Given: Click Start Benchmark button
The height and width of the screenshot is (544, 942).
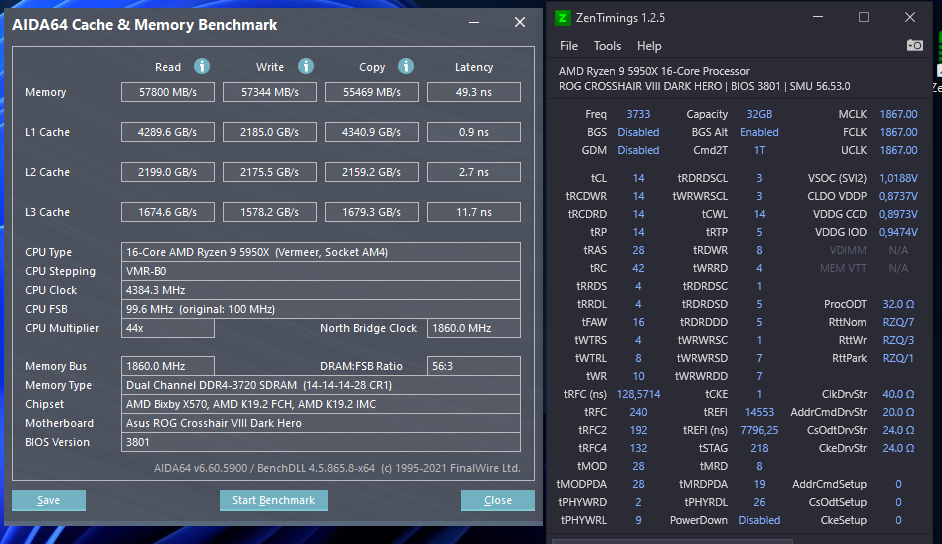Looking at the screenshot, I should pyautogui.click(x=273, y=500).
